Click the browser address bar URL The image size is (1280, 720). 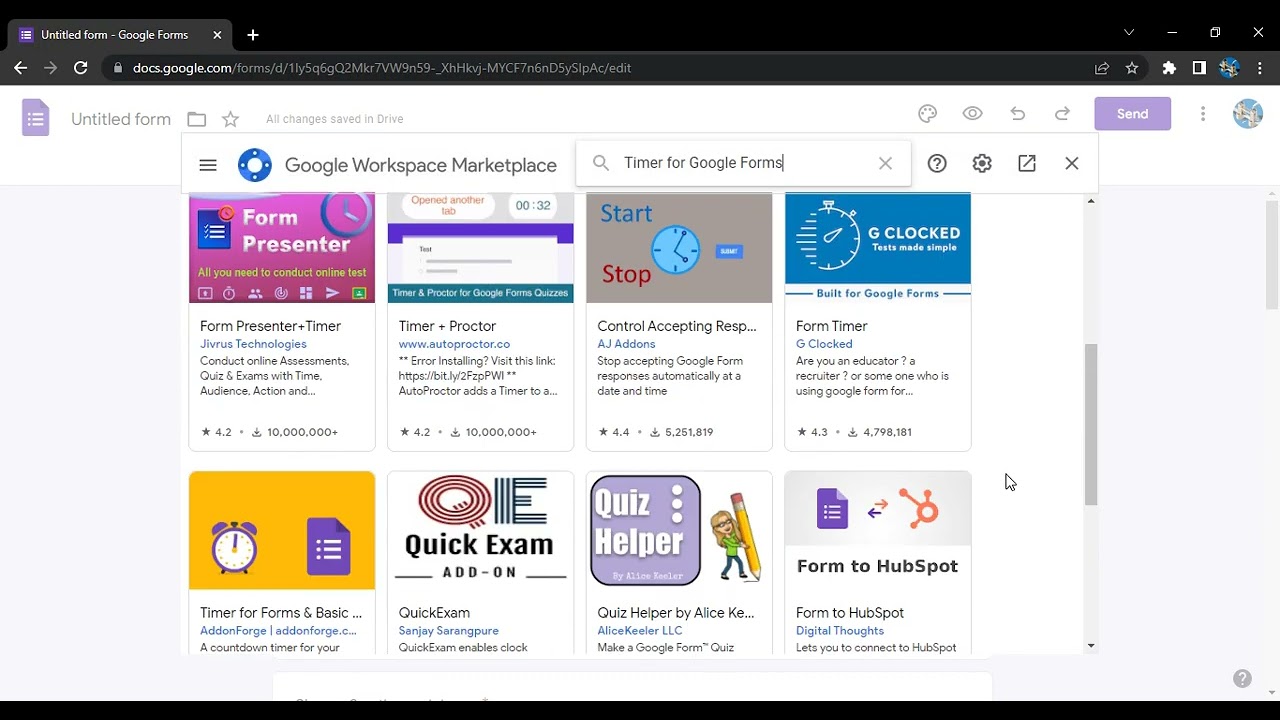pos(382,68)
